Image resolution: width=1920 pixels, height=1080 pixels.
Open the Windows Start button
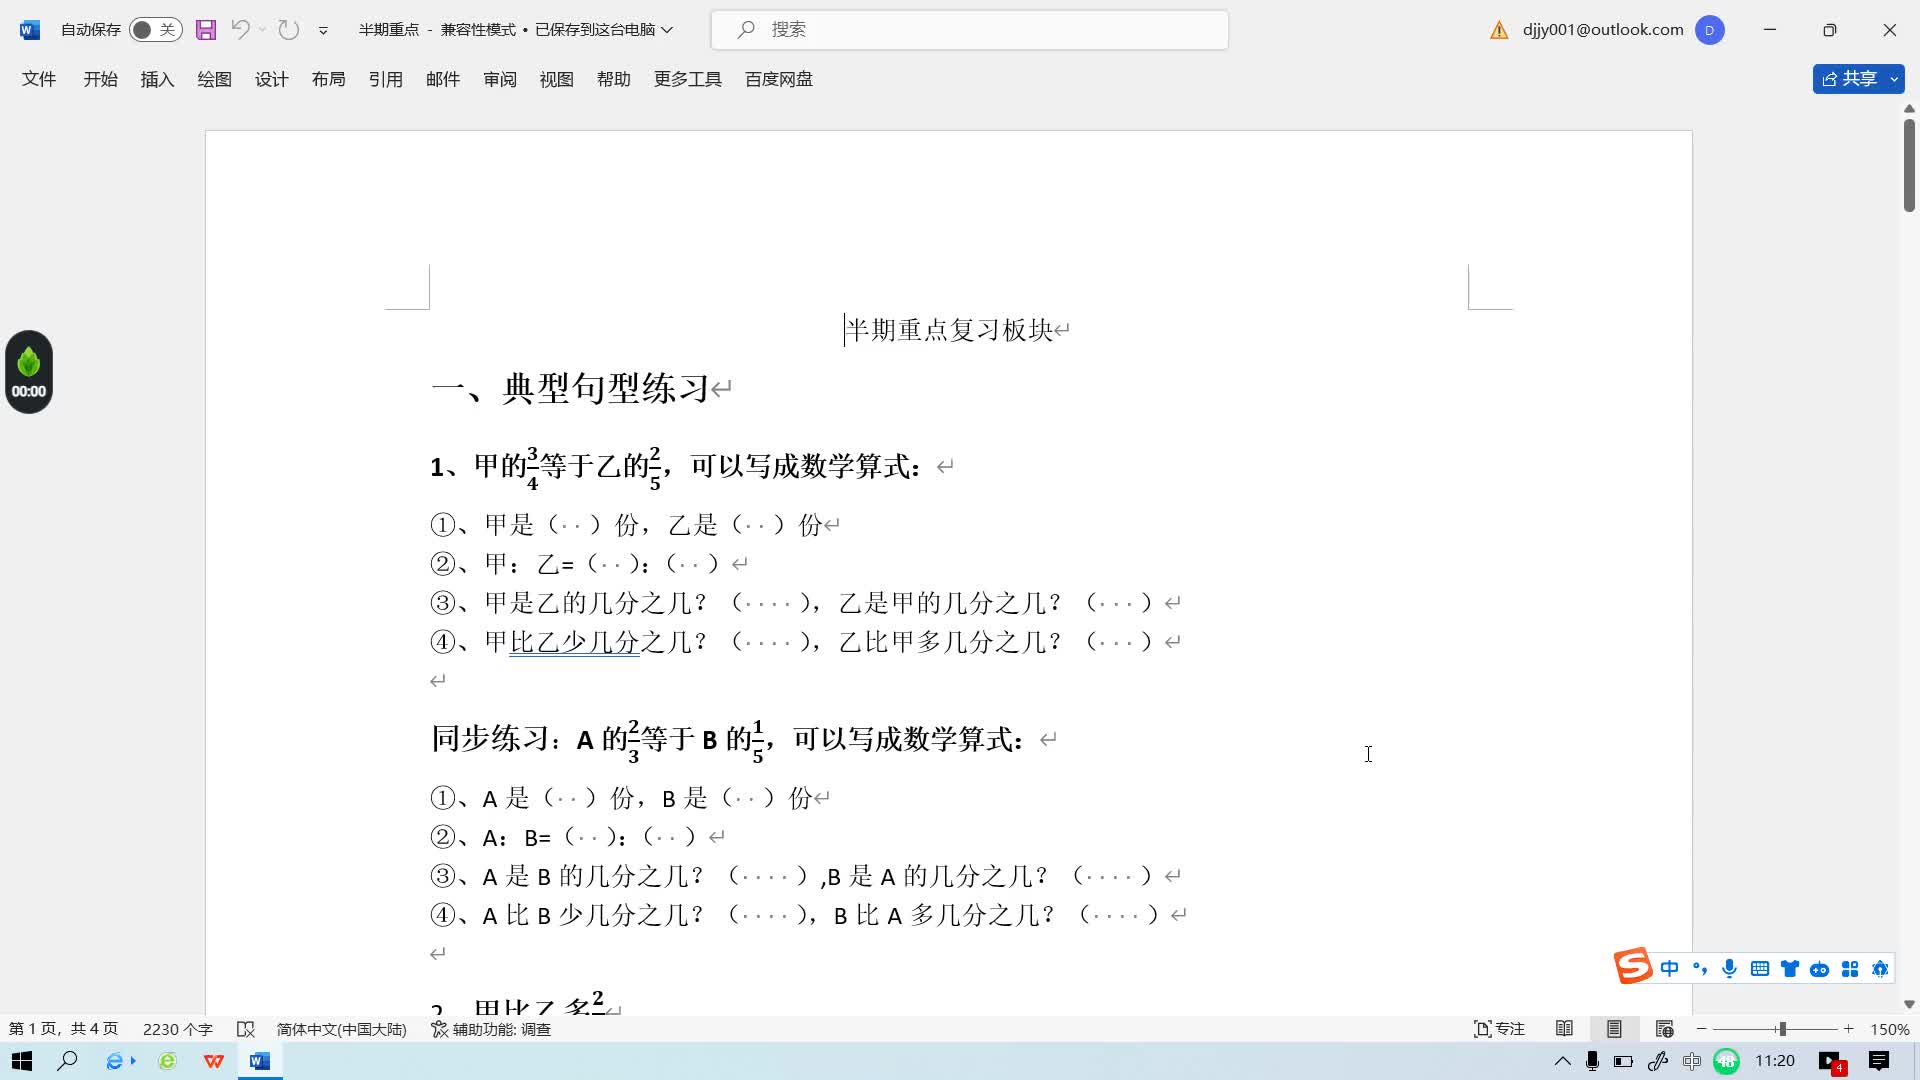pyautogui.click(x=22, y=1061)
